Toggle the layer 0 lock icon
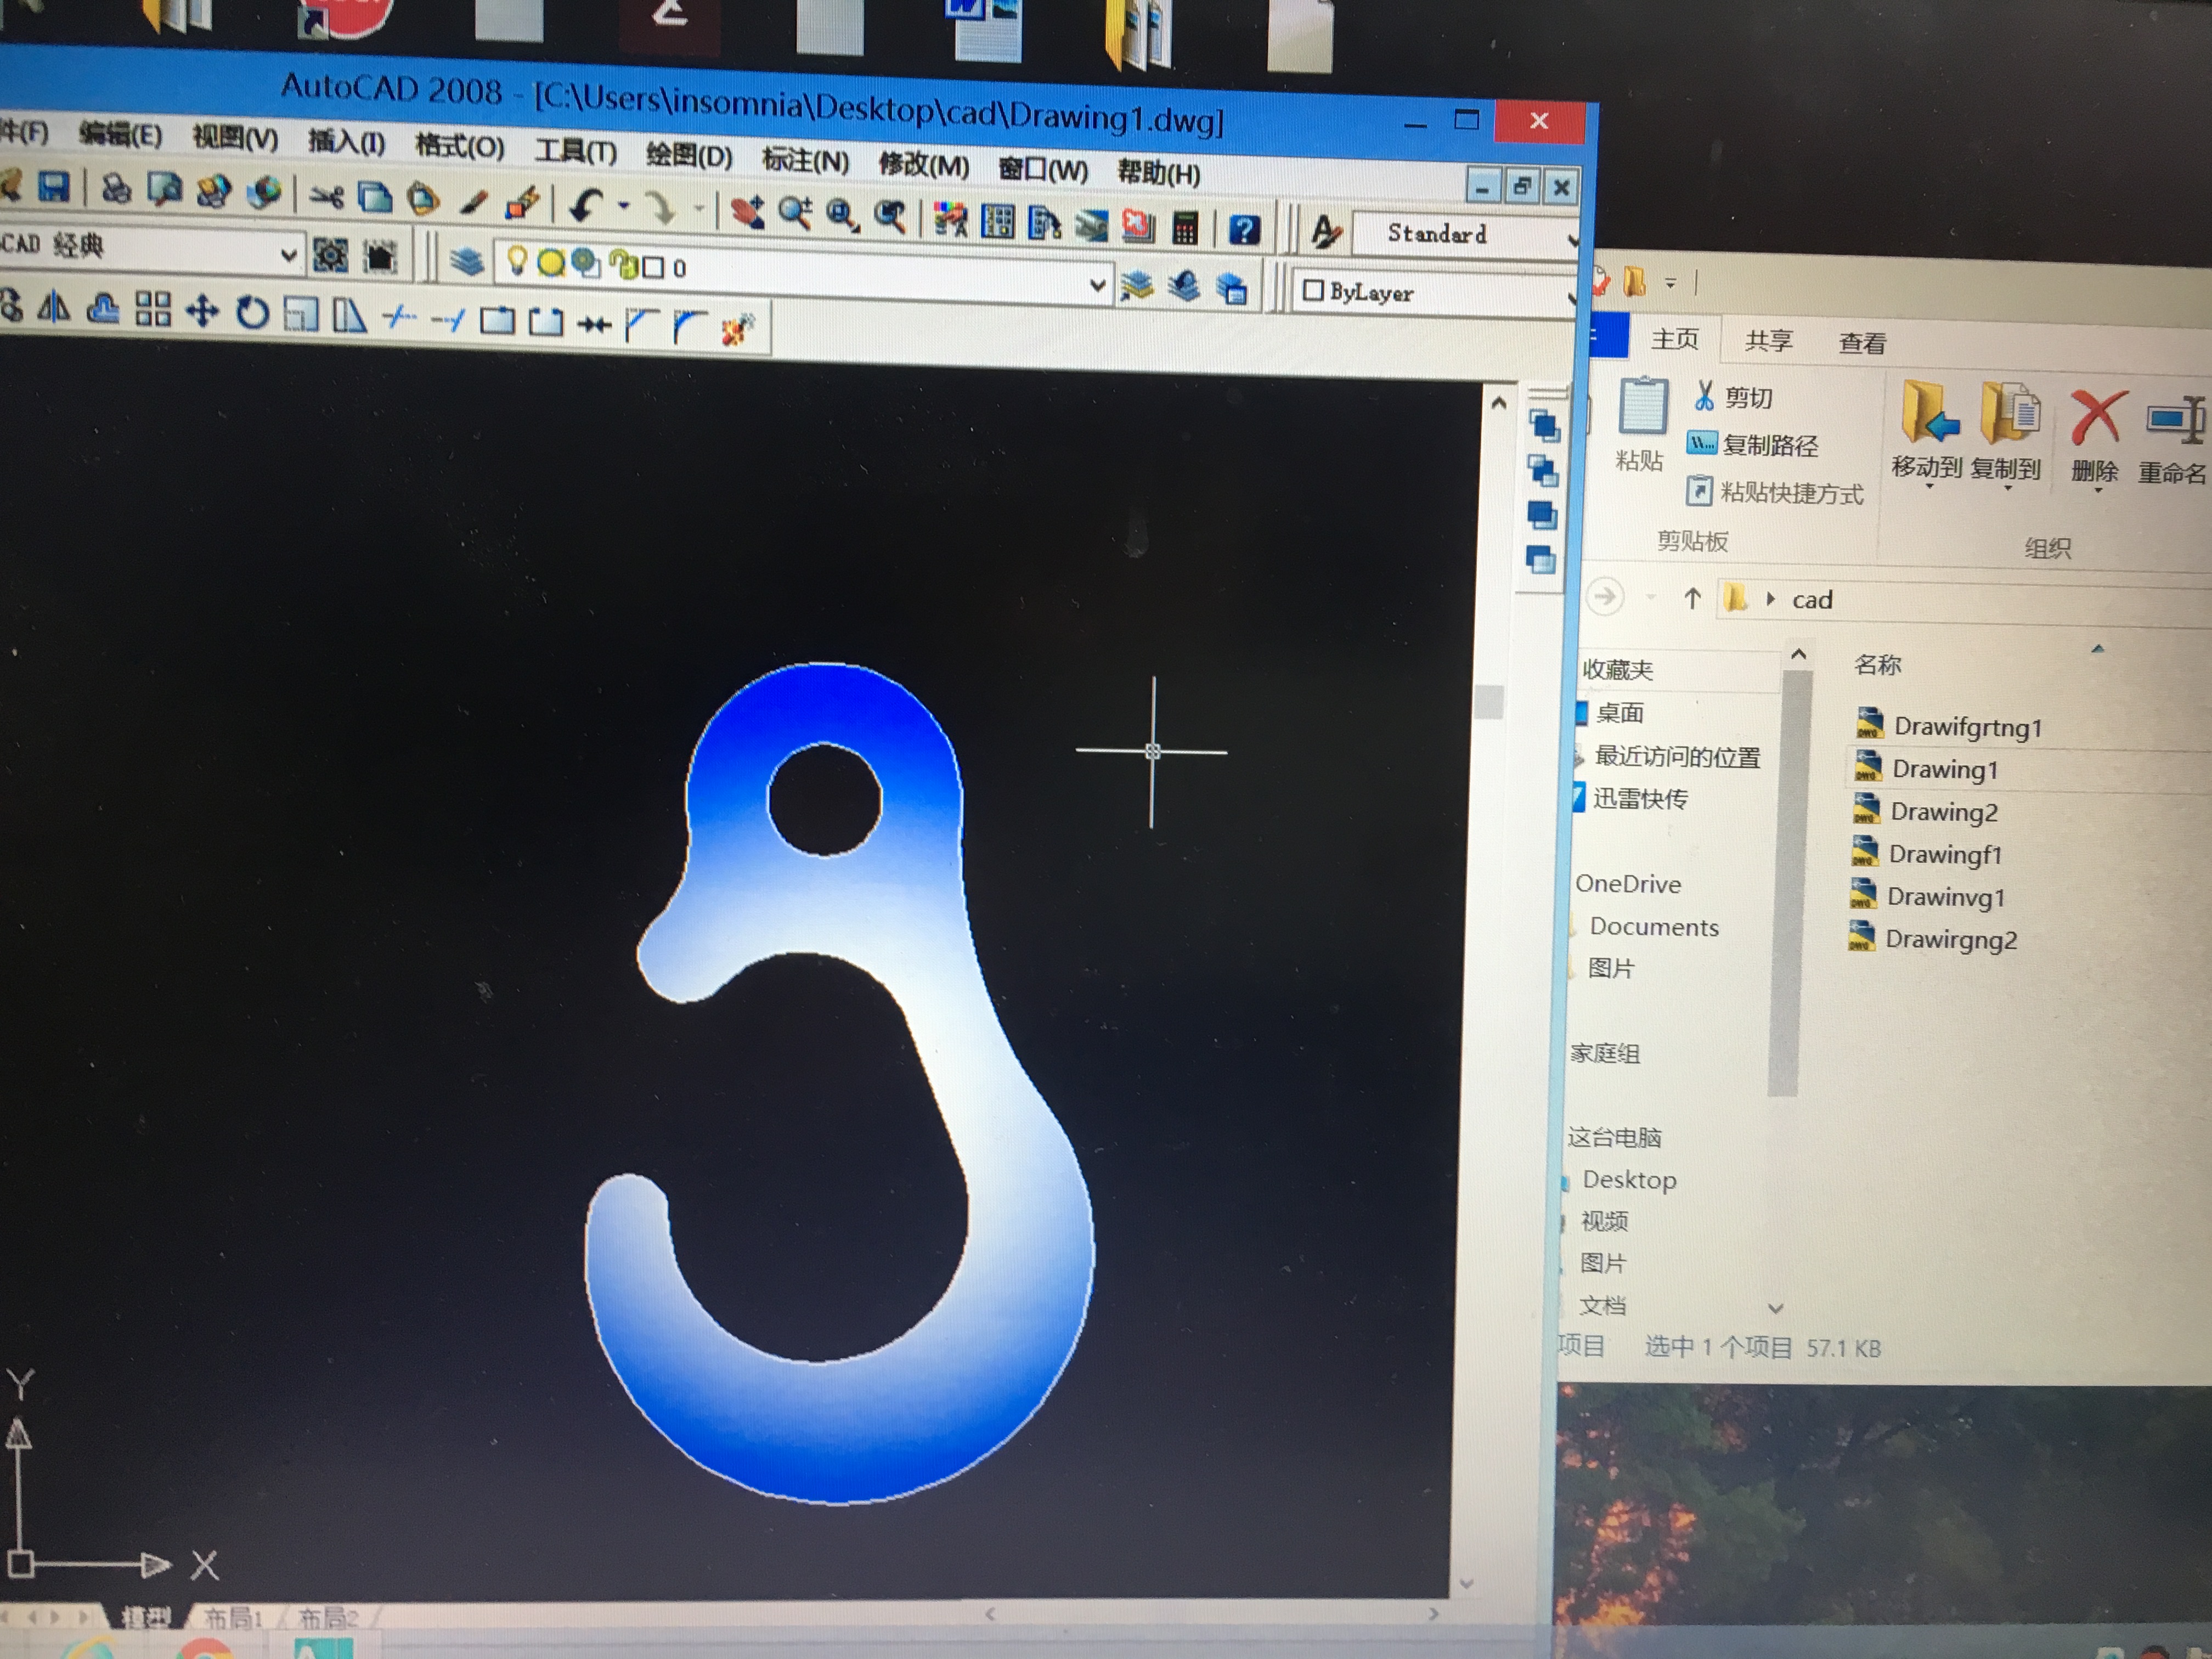The height and width of the screenshot is (1659, 2212). 624,265
